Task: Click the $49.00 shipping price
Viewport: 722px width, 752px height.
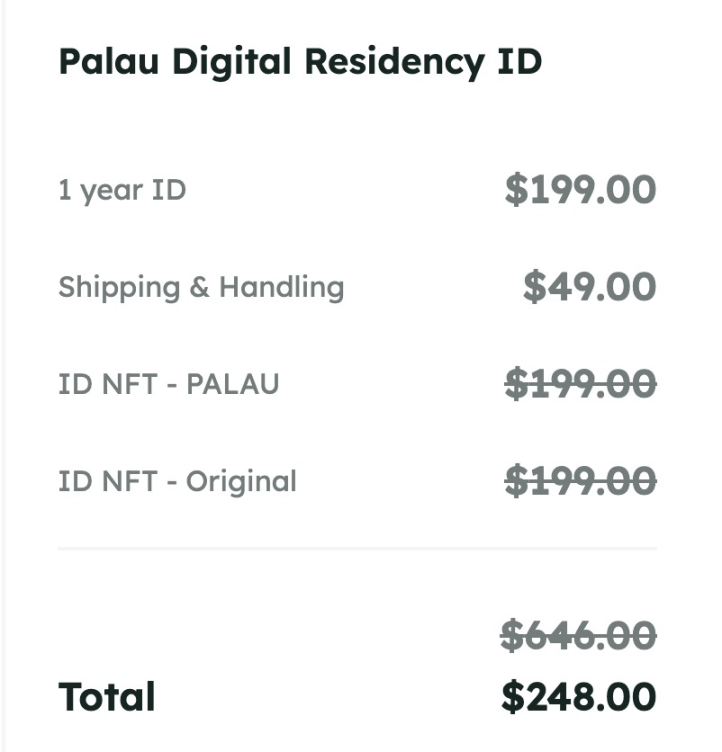Action: [589, 287]
